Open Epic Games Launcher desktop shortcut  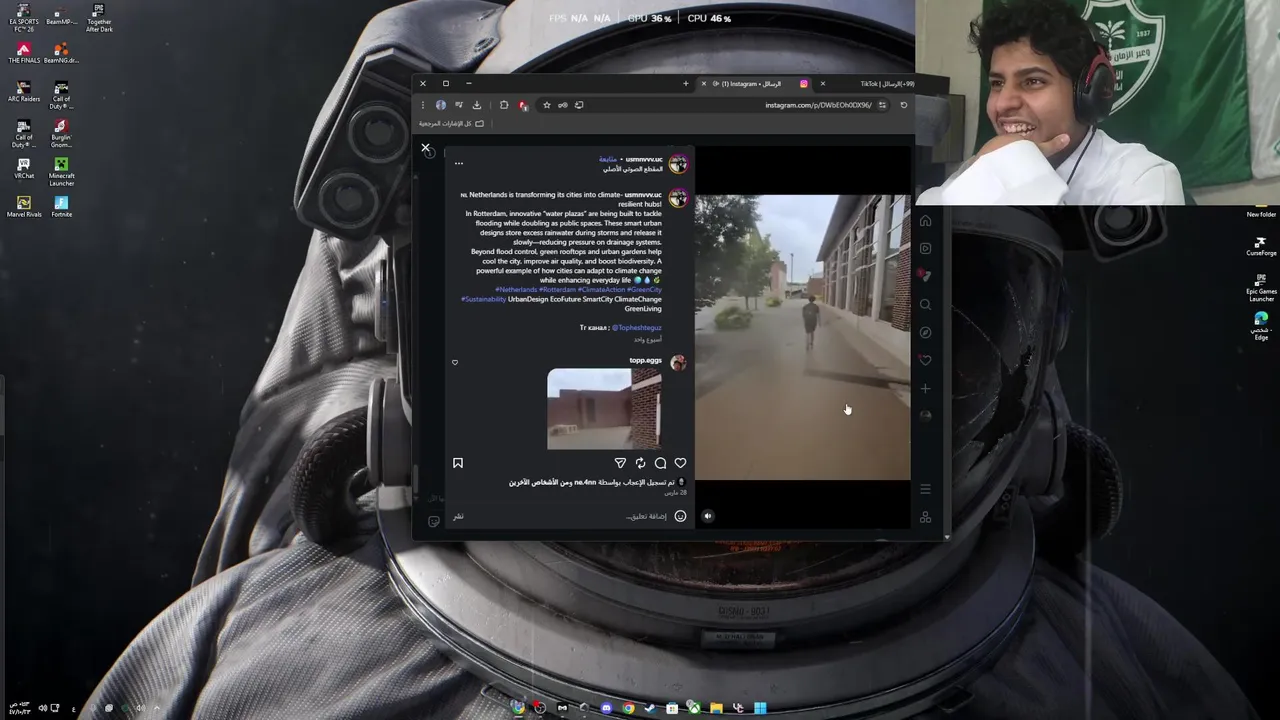click(x=1261, y=289)
